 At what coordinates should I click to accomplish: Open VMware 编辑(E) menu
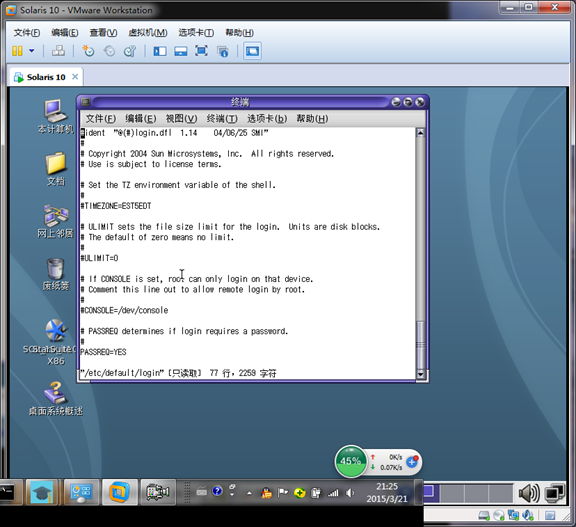(65, 33)
